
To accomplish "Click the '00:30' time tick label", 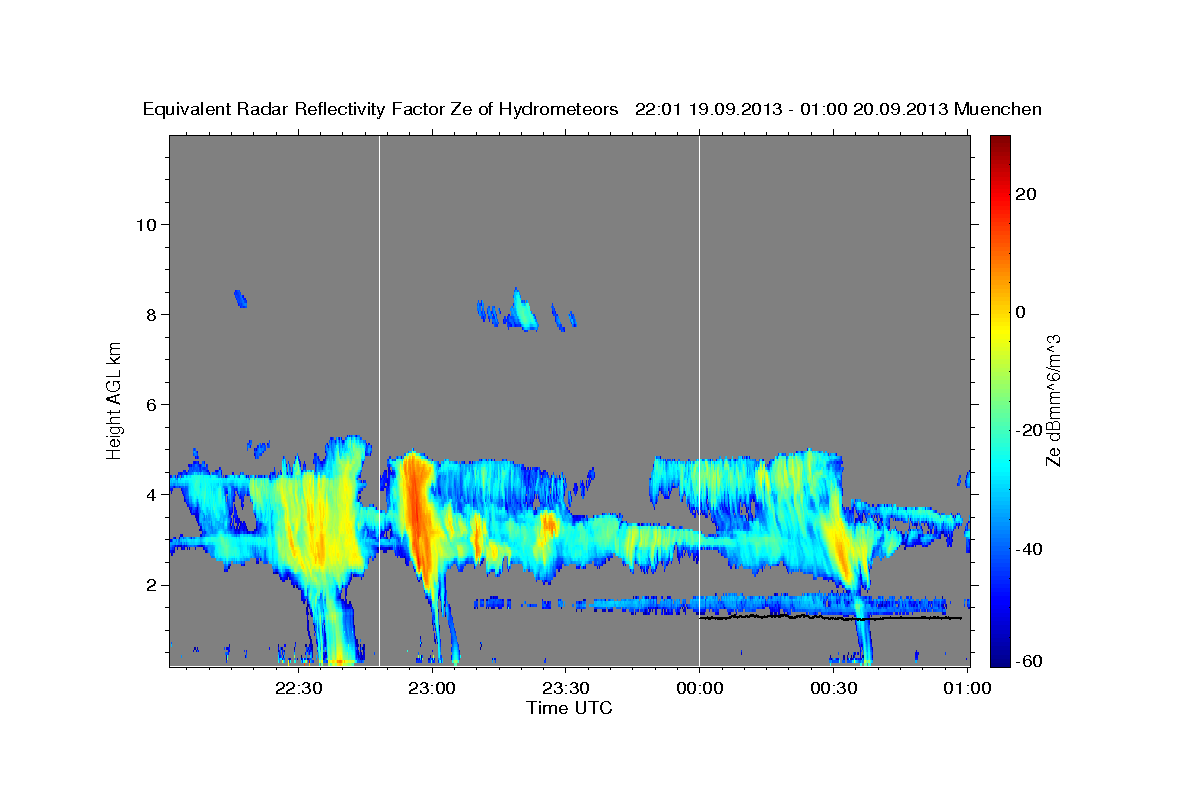I will tap(833, 688).
